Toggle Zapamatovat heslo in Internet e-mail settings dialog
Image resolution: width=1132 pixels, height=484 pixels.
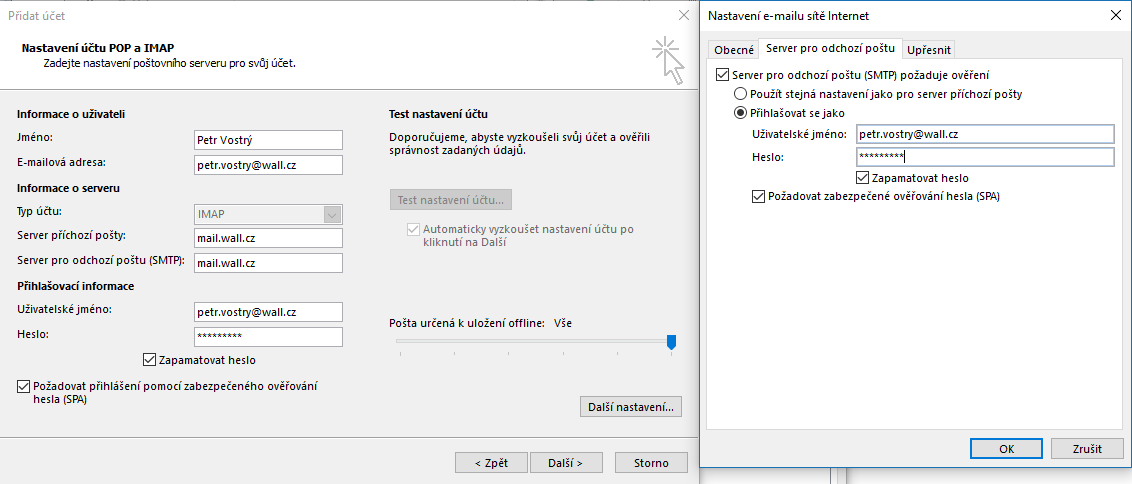pyautogui.click(x=862, y=177)
